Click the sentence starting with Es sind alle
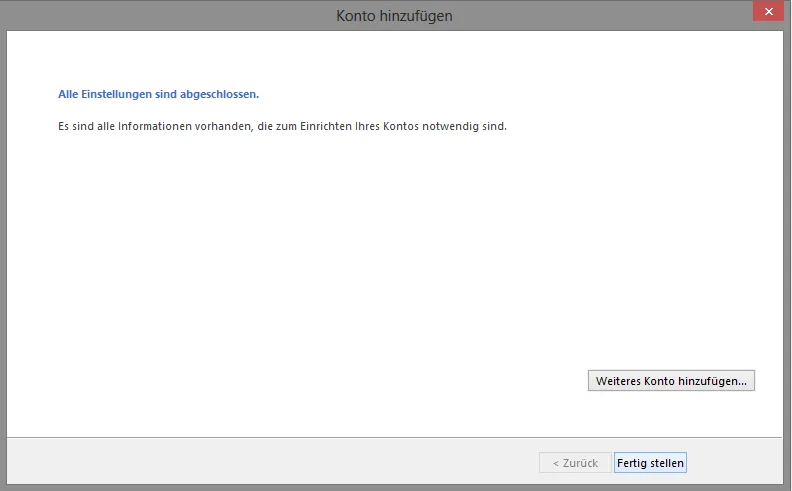Screen dimensions: 792x491 pyautogui.click(x=282, y=127)
